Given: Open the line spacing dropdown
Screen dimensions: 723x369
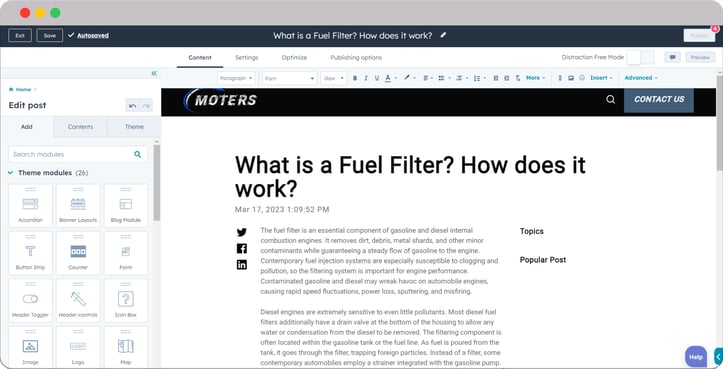Looking at the screenshot, I should (480, 78).
